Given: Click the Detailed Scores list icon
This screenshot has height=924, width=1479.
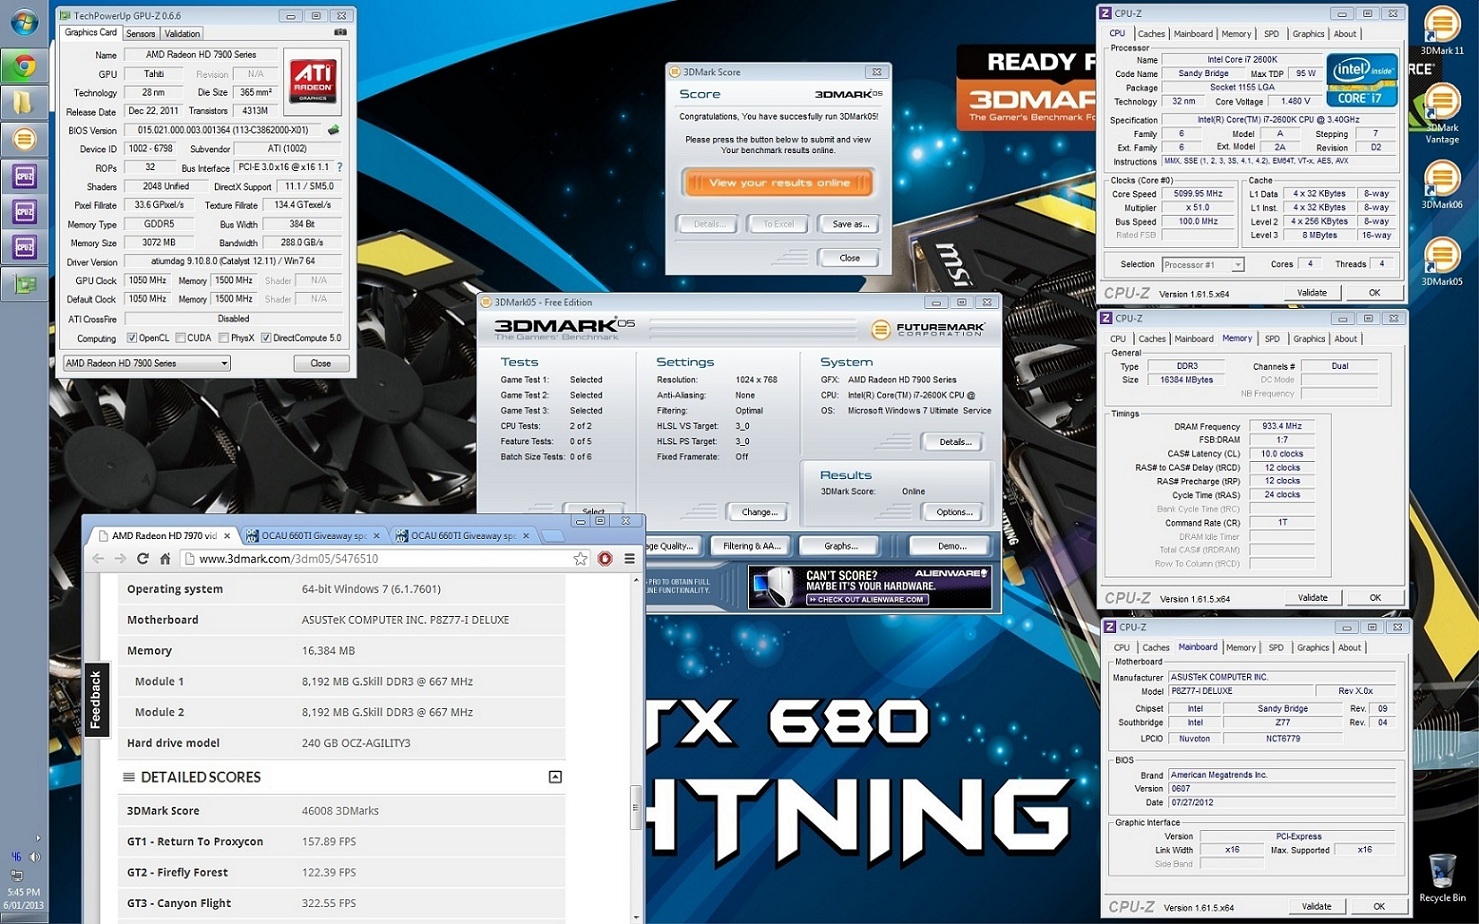Looking at the screenshot, I should (x=128, y=777).
